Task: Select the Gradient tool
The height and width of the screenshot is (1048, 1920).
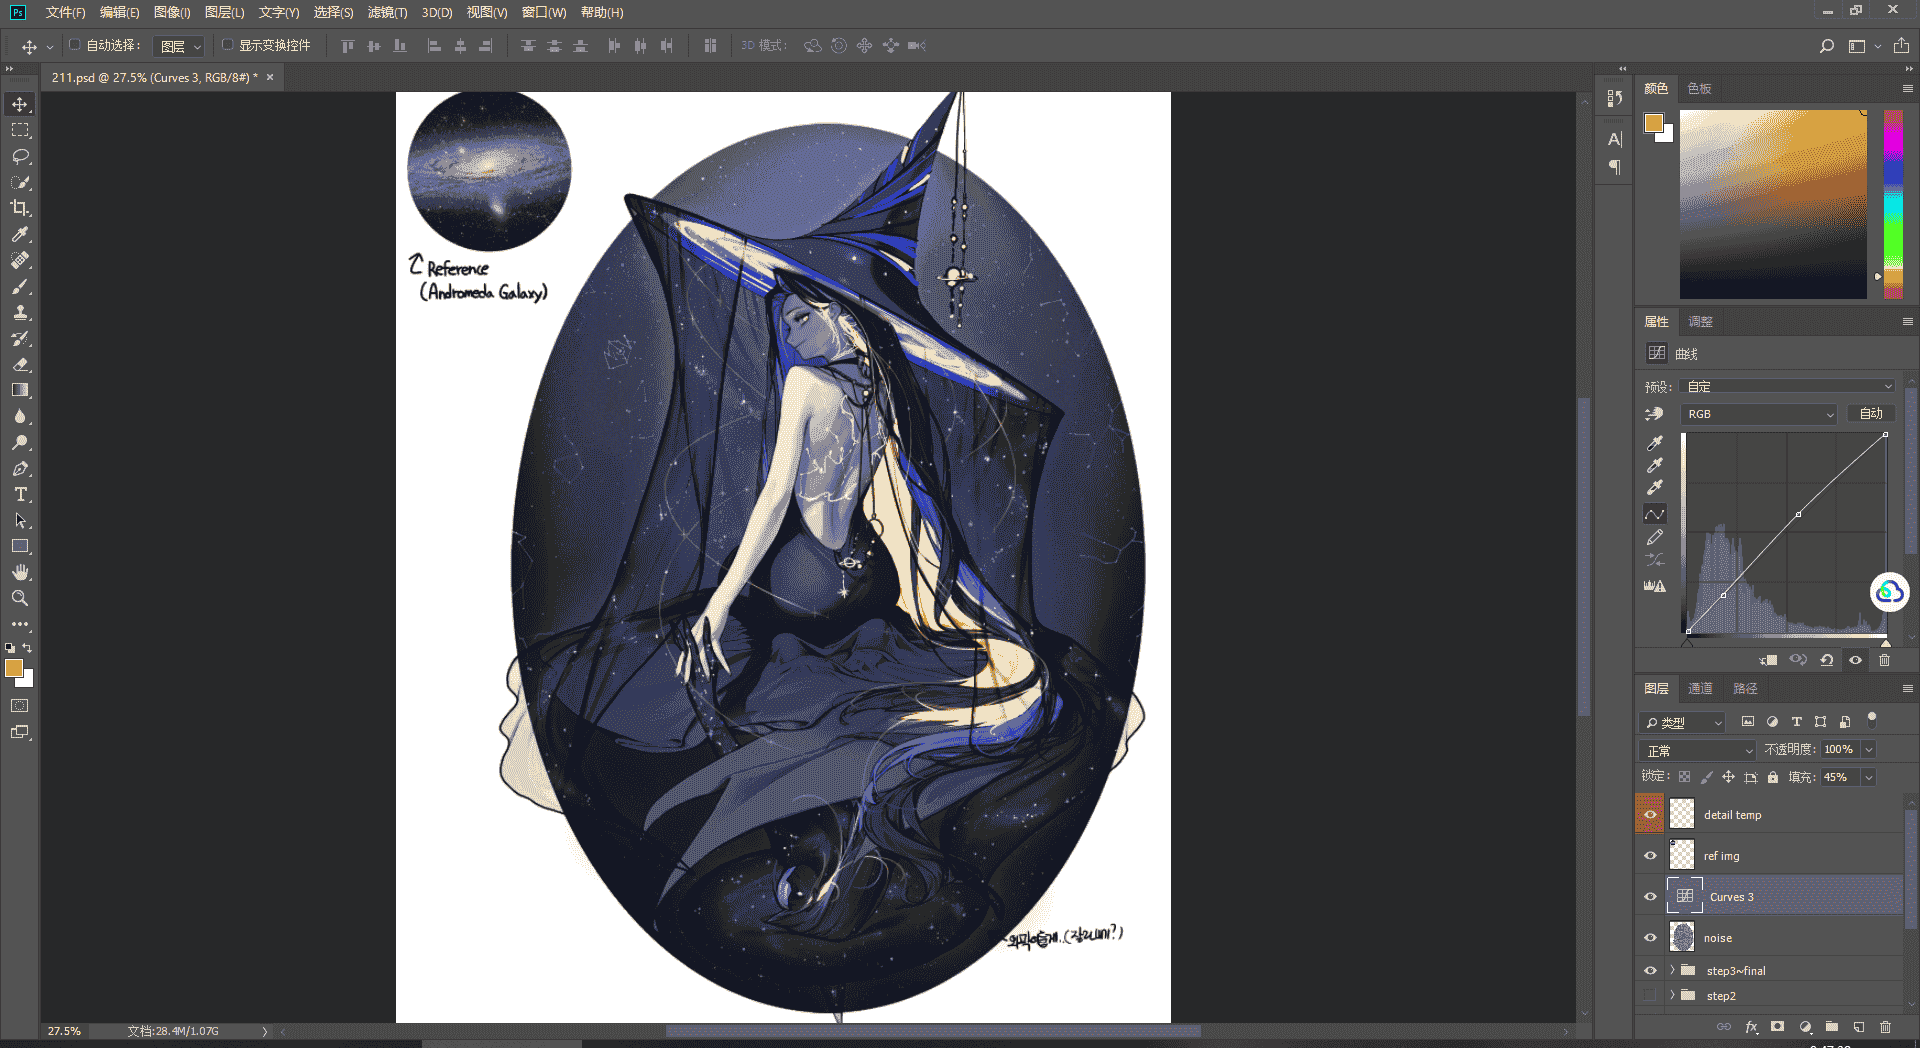Action: point(20,390)
